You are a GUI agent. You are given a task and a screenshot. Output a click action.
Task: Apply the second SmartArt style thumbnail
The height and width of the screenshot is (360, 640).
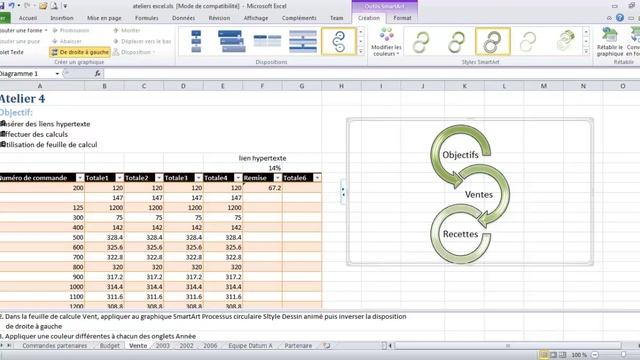[x=457, y=42]
